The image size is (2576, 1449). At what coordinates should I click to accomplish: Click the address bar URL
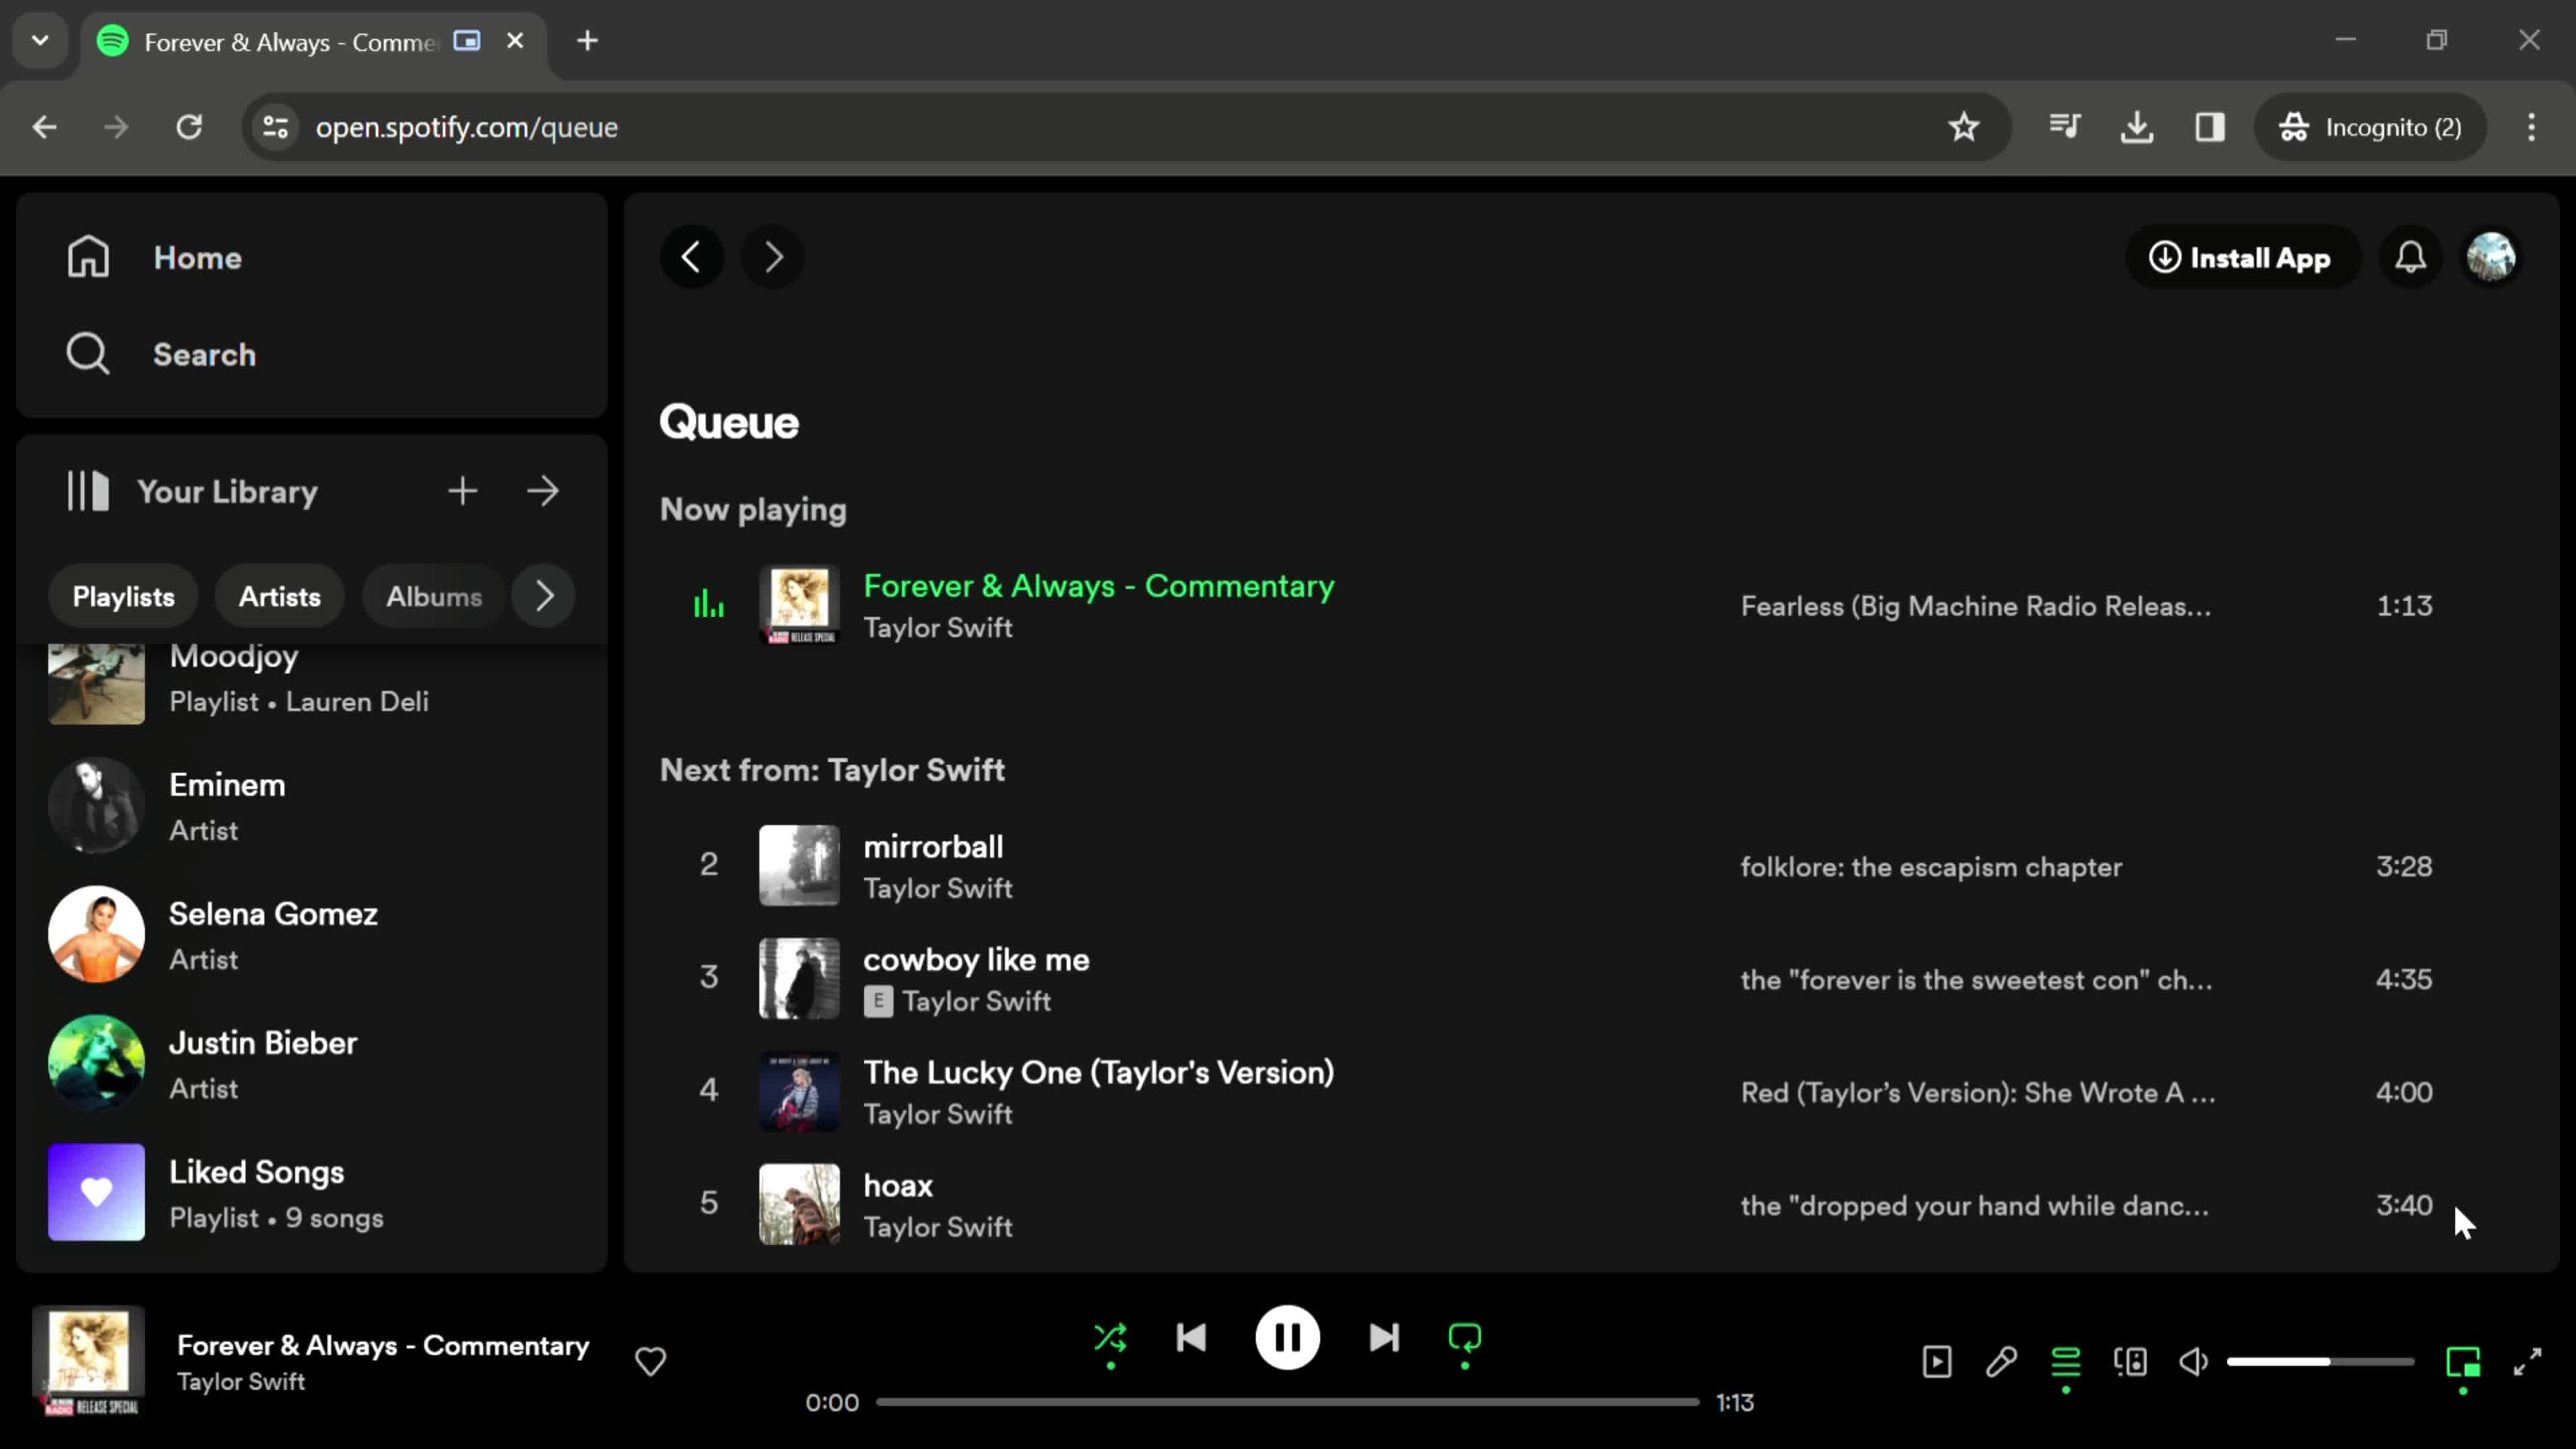467,127
